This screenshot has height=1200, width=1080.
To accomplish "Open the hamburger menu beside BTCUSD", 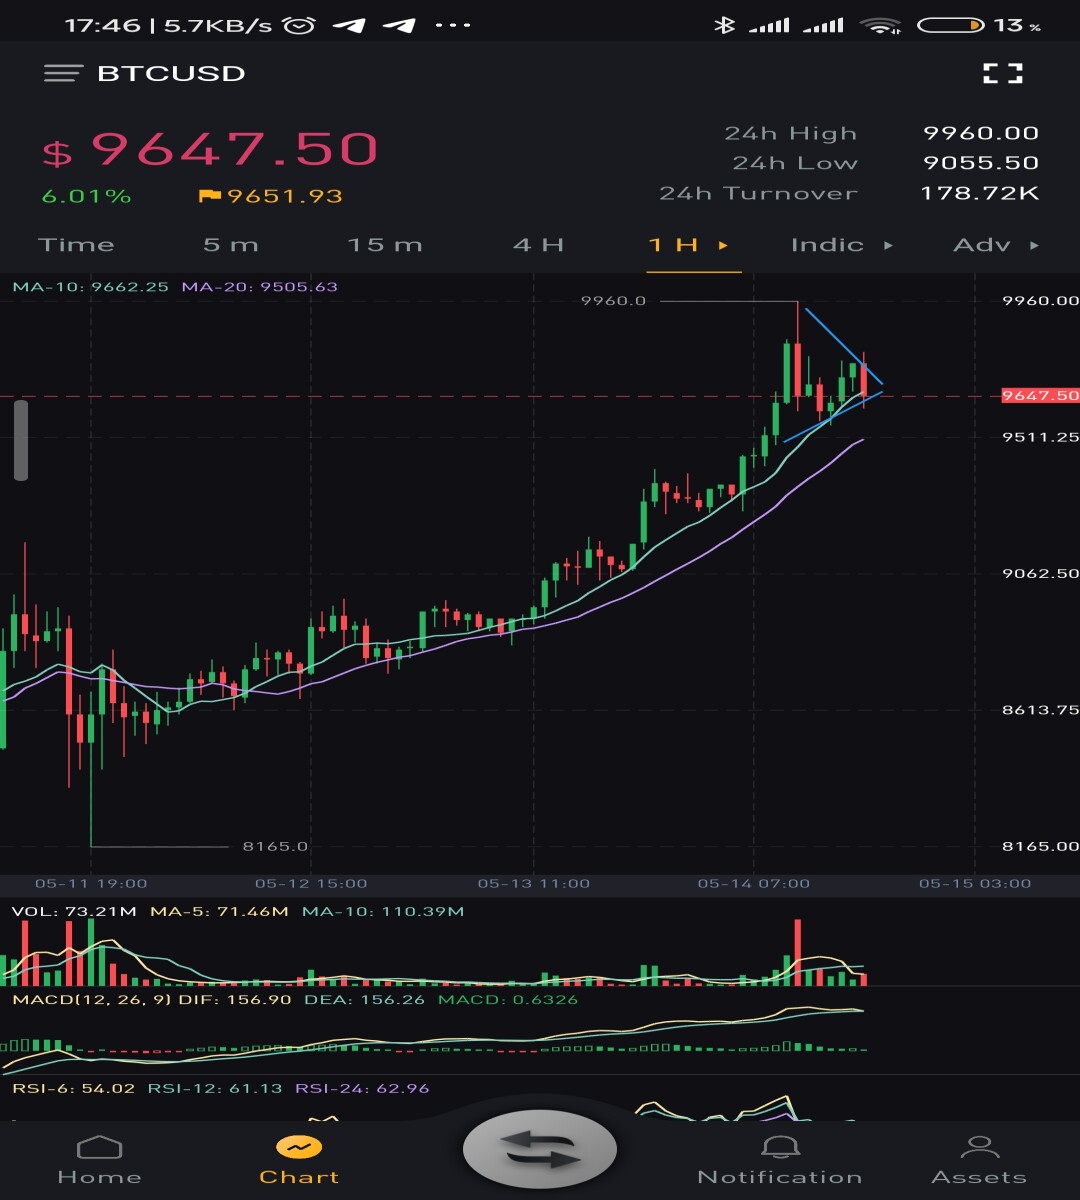I will [x=63, y=73].
